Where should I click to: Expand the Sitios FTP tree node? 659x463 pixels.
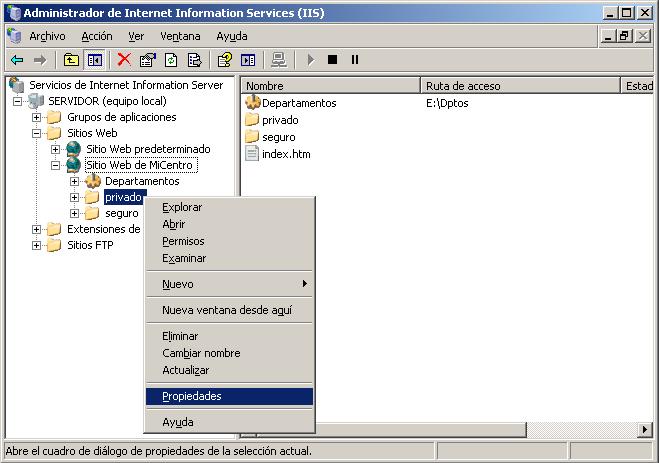click(37, 245)
